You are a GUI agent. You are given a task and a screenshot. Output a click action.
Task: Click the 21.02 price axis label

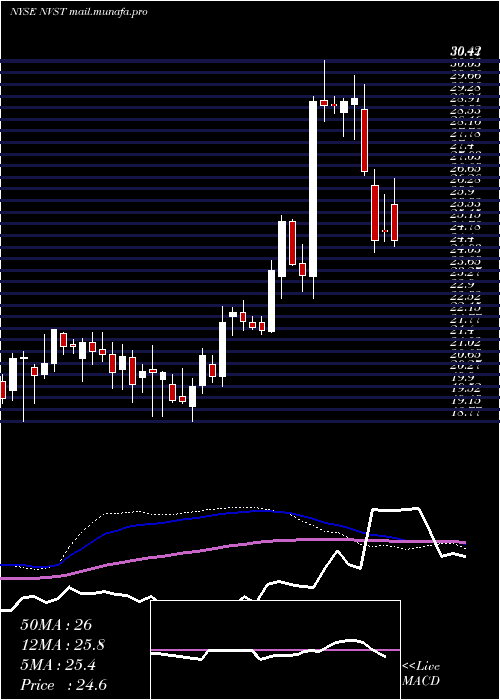466,343
